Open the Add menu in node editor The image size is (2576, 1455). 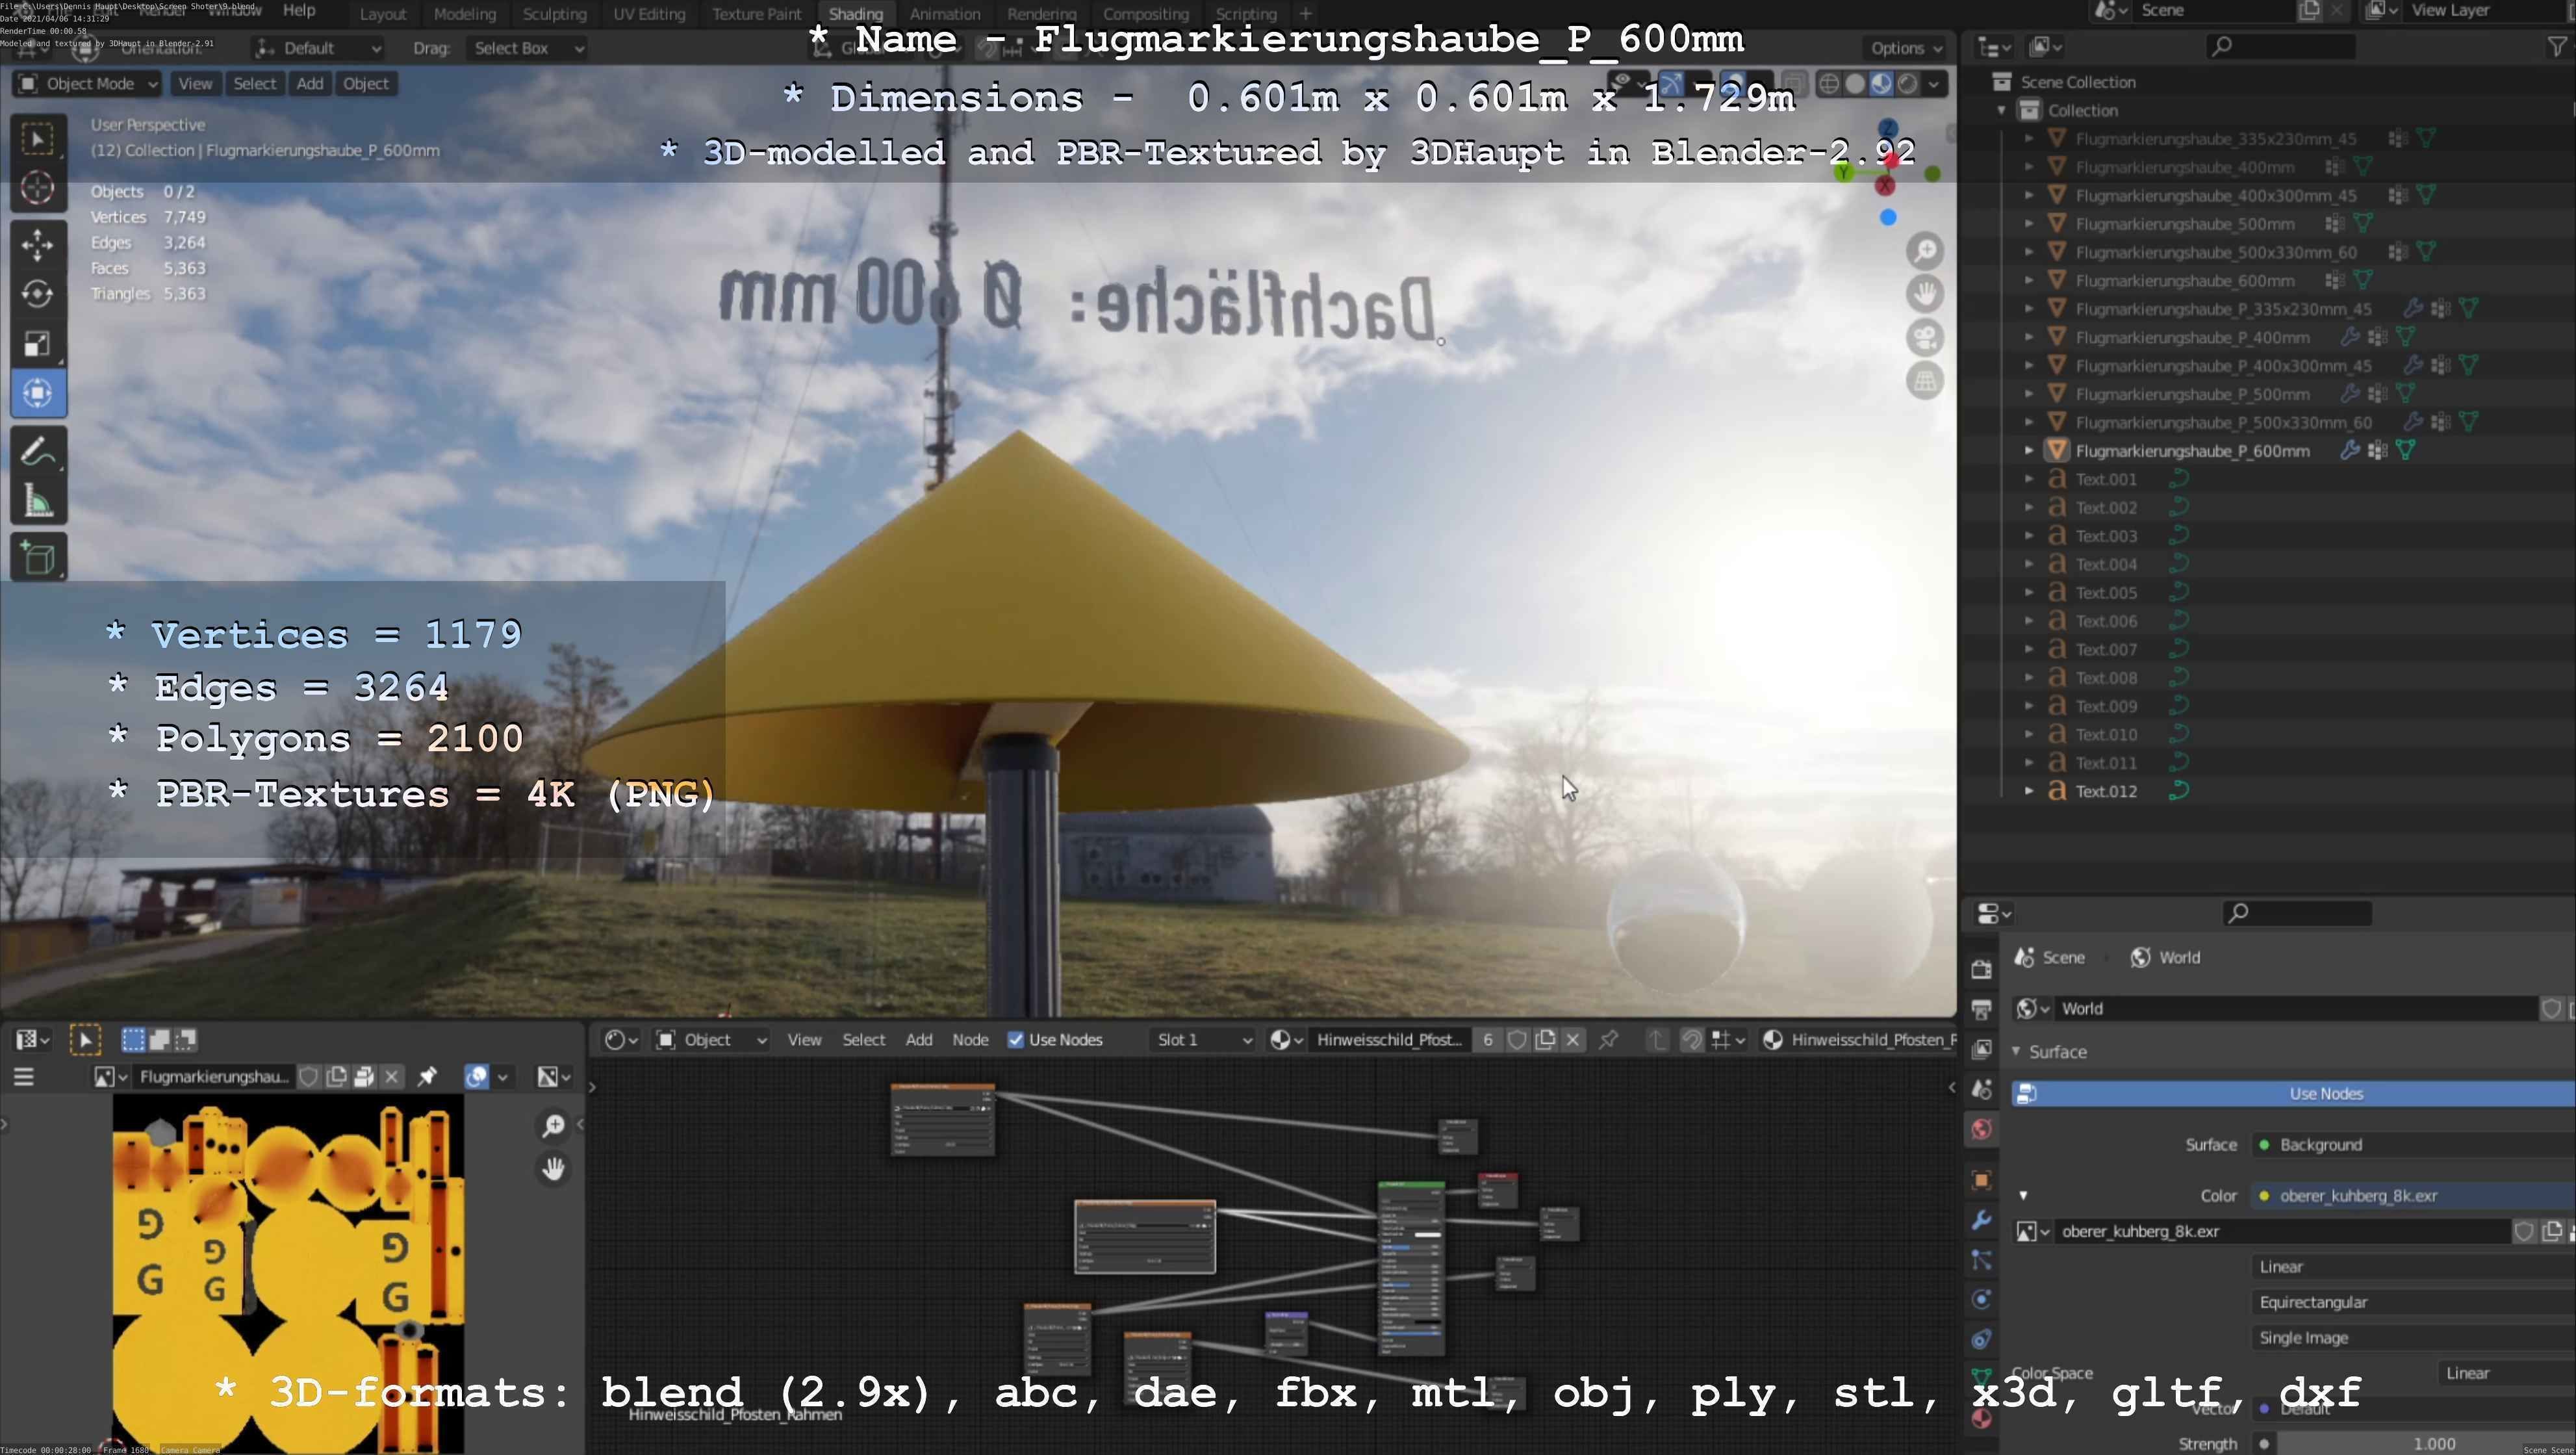click(x=918, y=1040)
